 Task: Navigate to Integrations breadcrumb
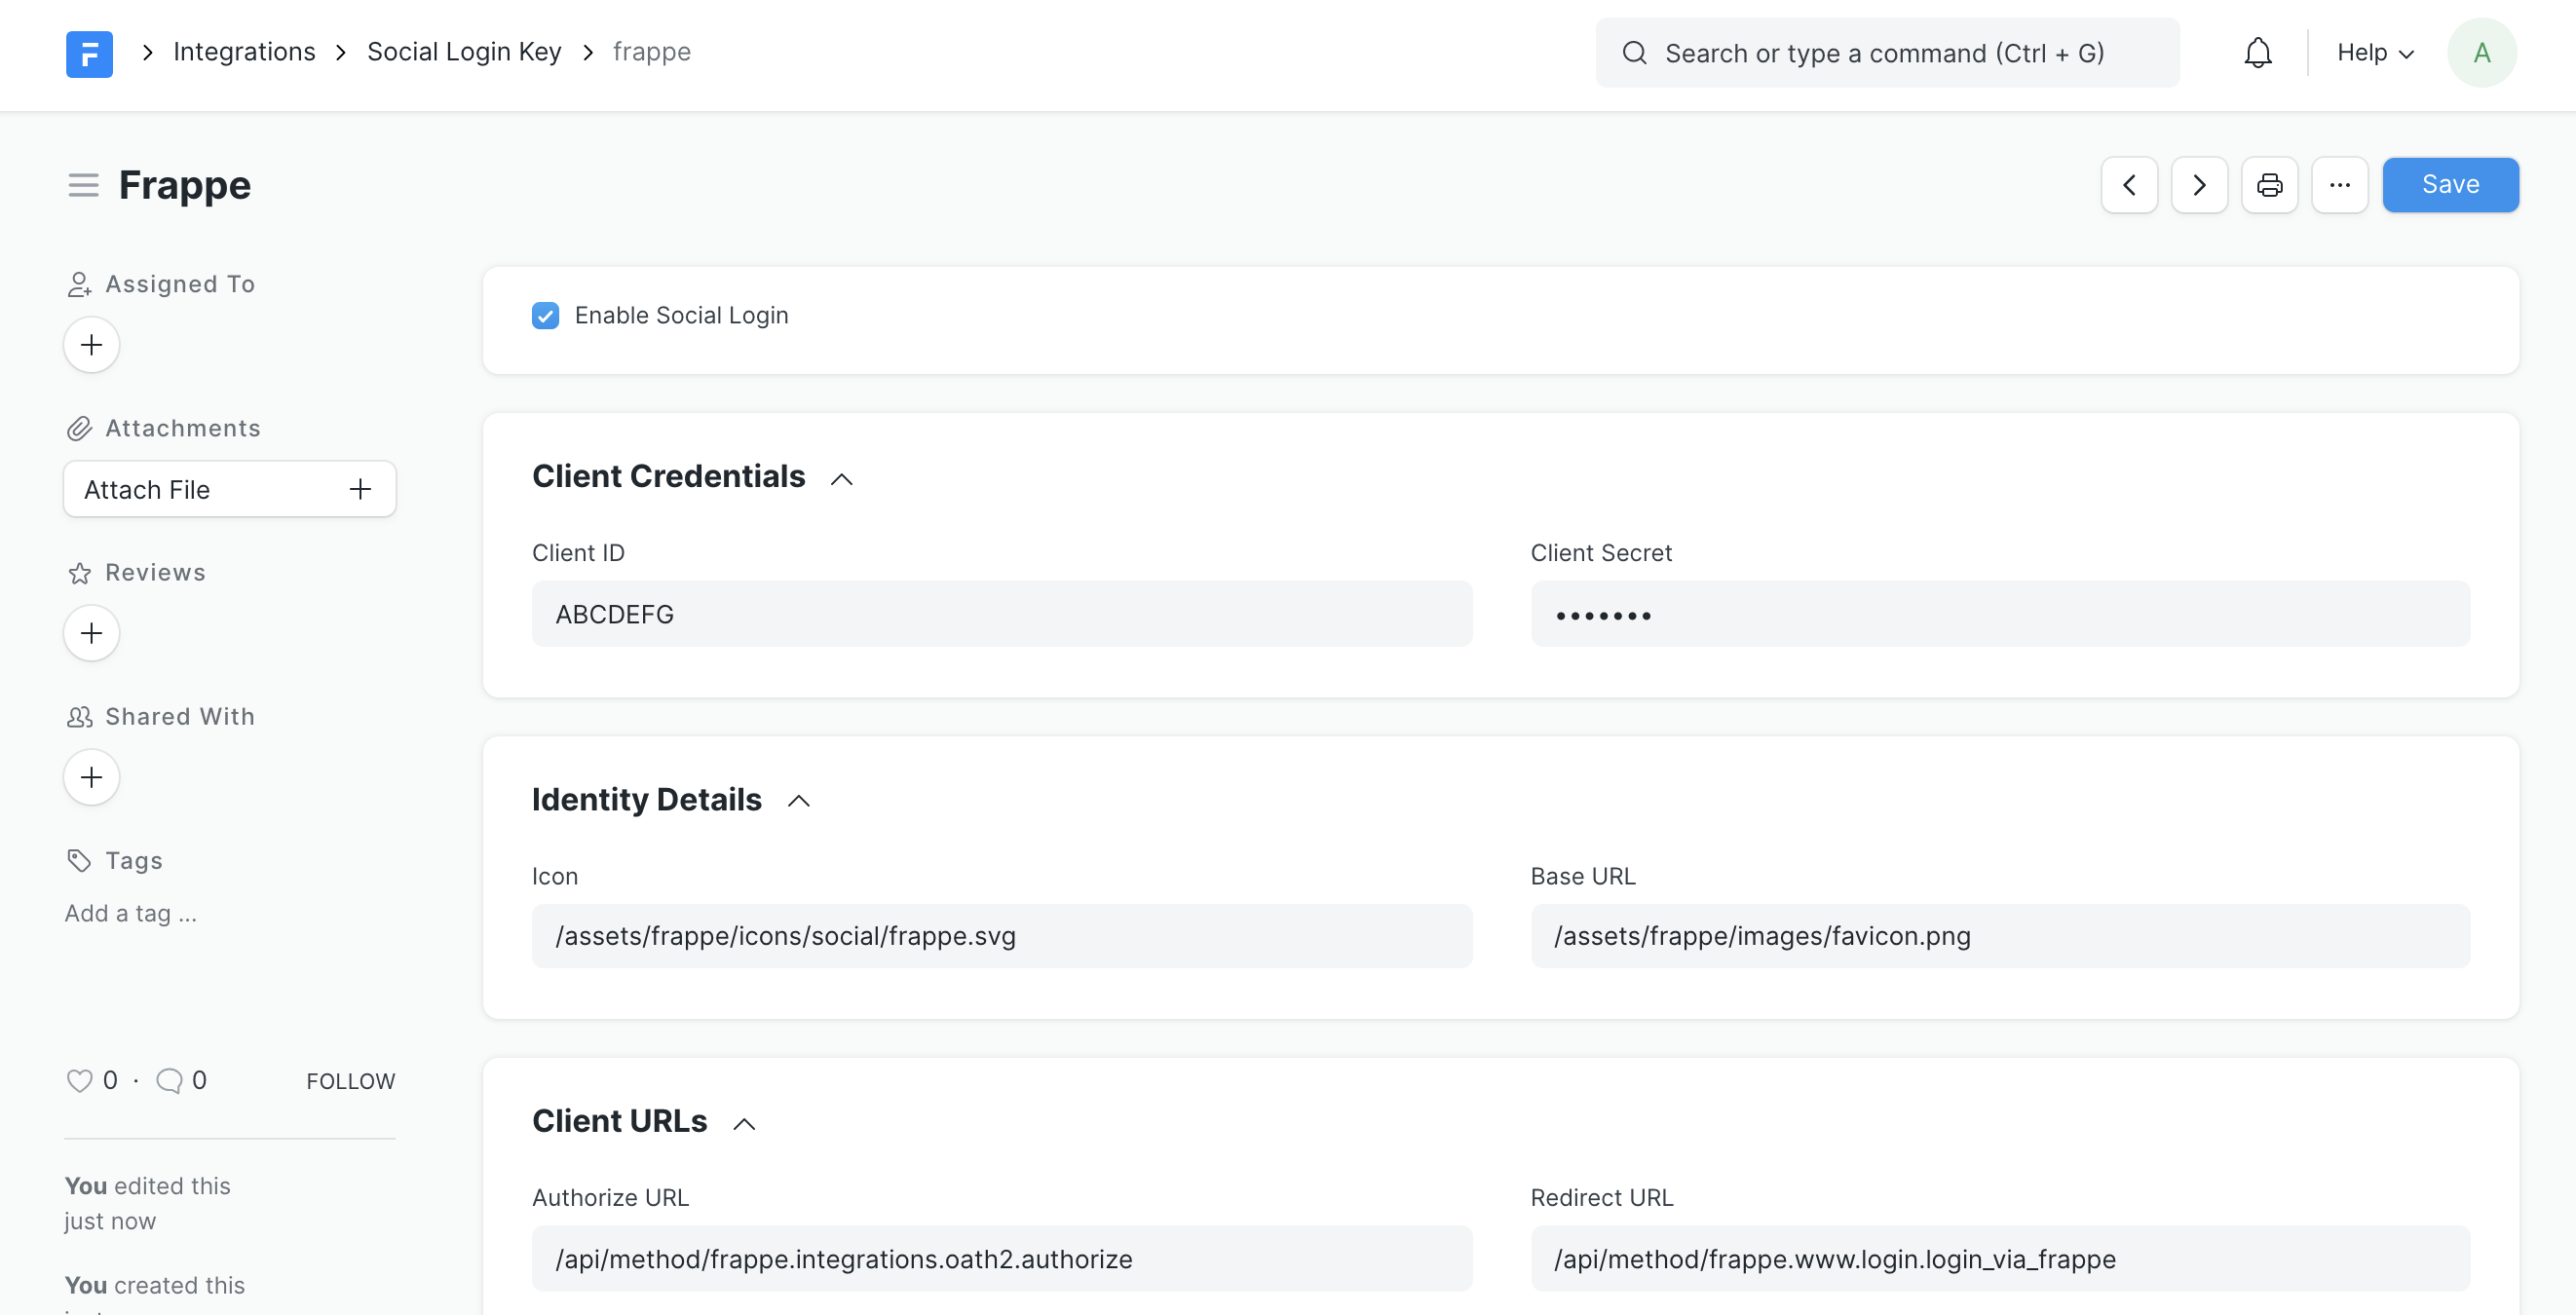click(244, 52)
